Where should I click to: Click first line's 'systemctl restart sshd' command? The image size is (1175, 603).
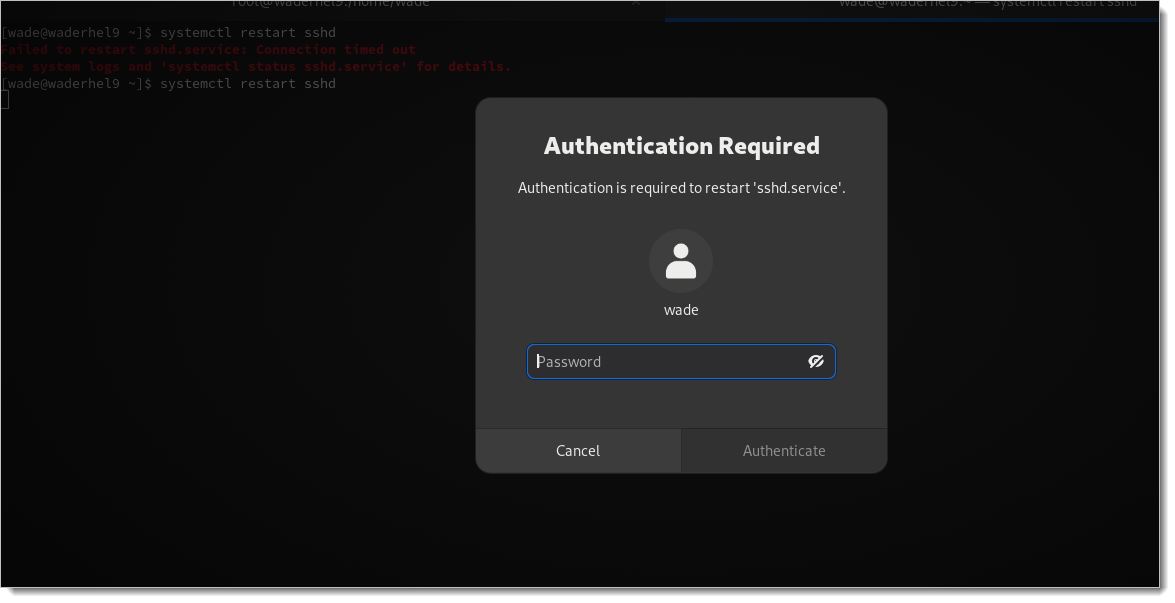(x=248, y=32)
